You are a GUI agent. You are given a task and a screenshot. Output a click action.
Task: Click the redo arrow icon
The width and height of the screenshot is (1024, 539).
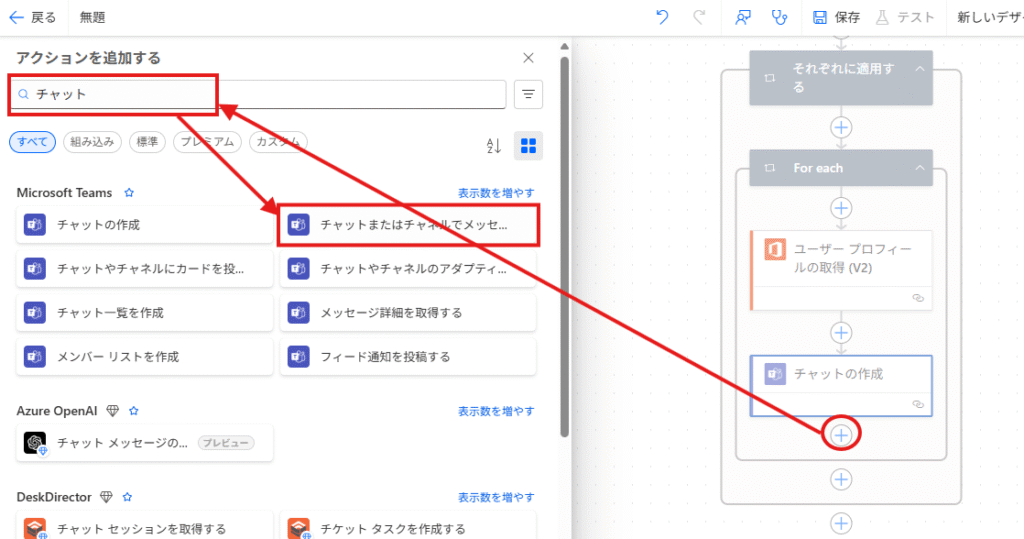[x=699, y=18]
